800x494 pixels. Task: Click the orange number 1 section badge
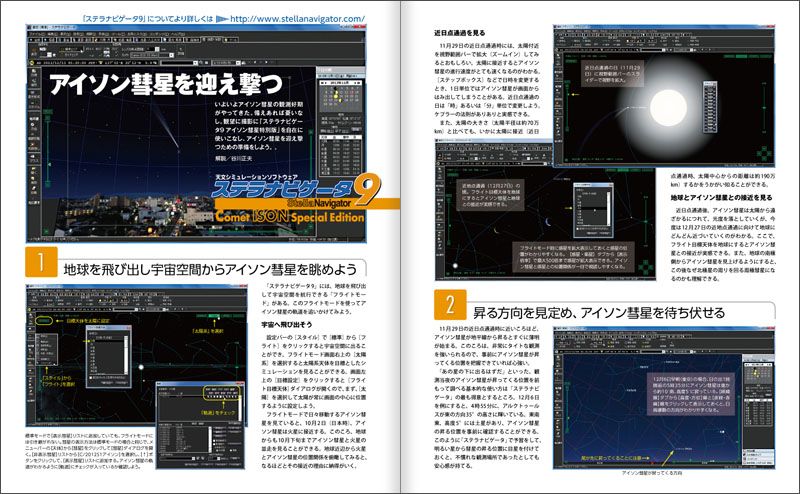coord(41,262)
